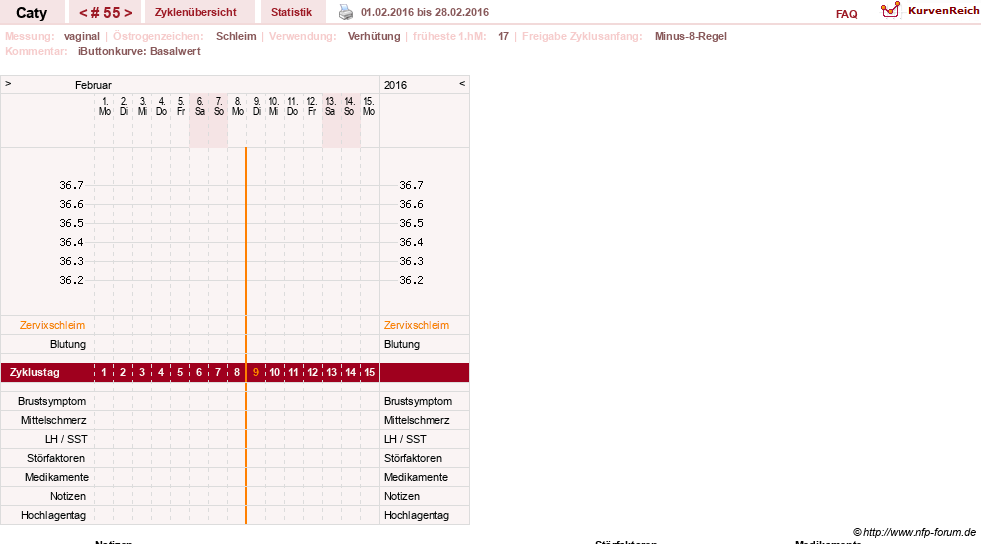Image resolution: width=981 pixels, height=544 pixels.
Task: Select cycle day 9 in the Zyklustag row
Action: (x=255, y=372)
